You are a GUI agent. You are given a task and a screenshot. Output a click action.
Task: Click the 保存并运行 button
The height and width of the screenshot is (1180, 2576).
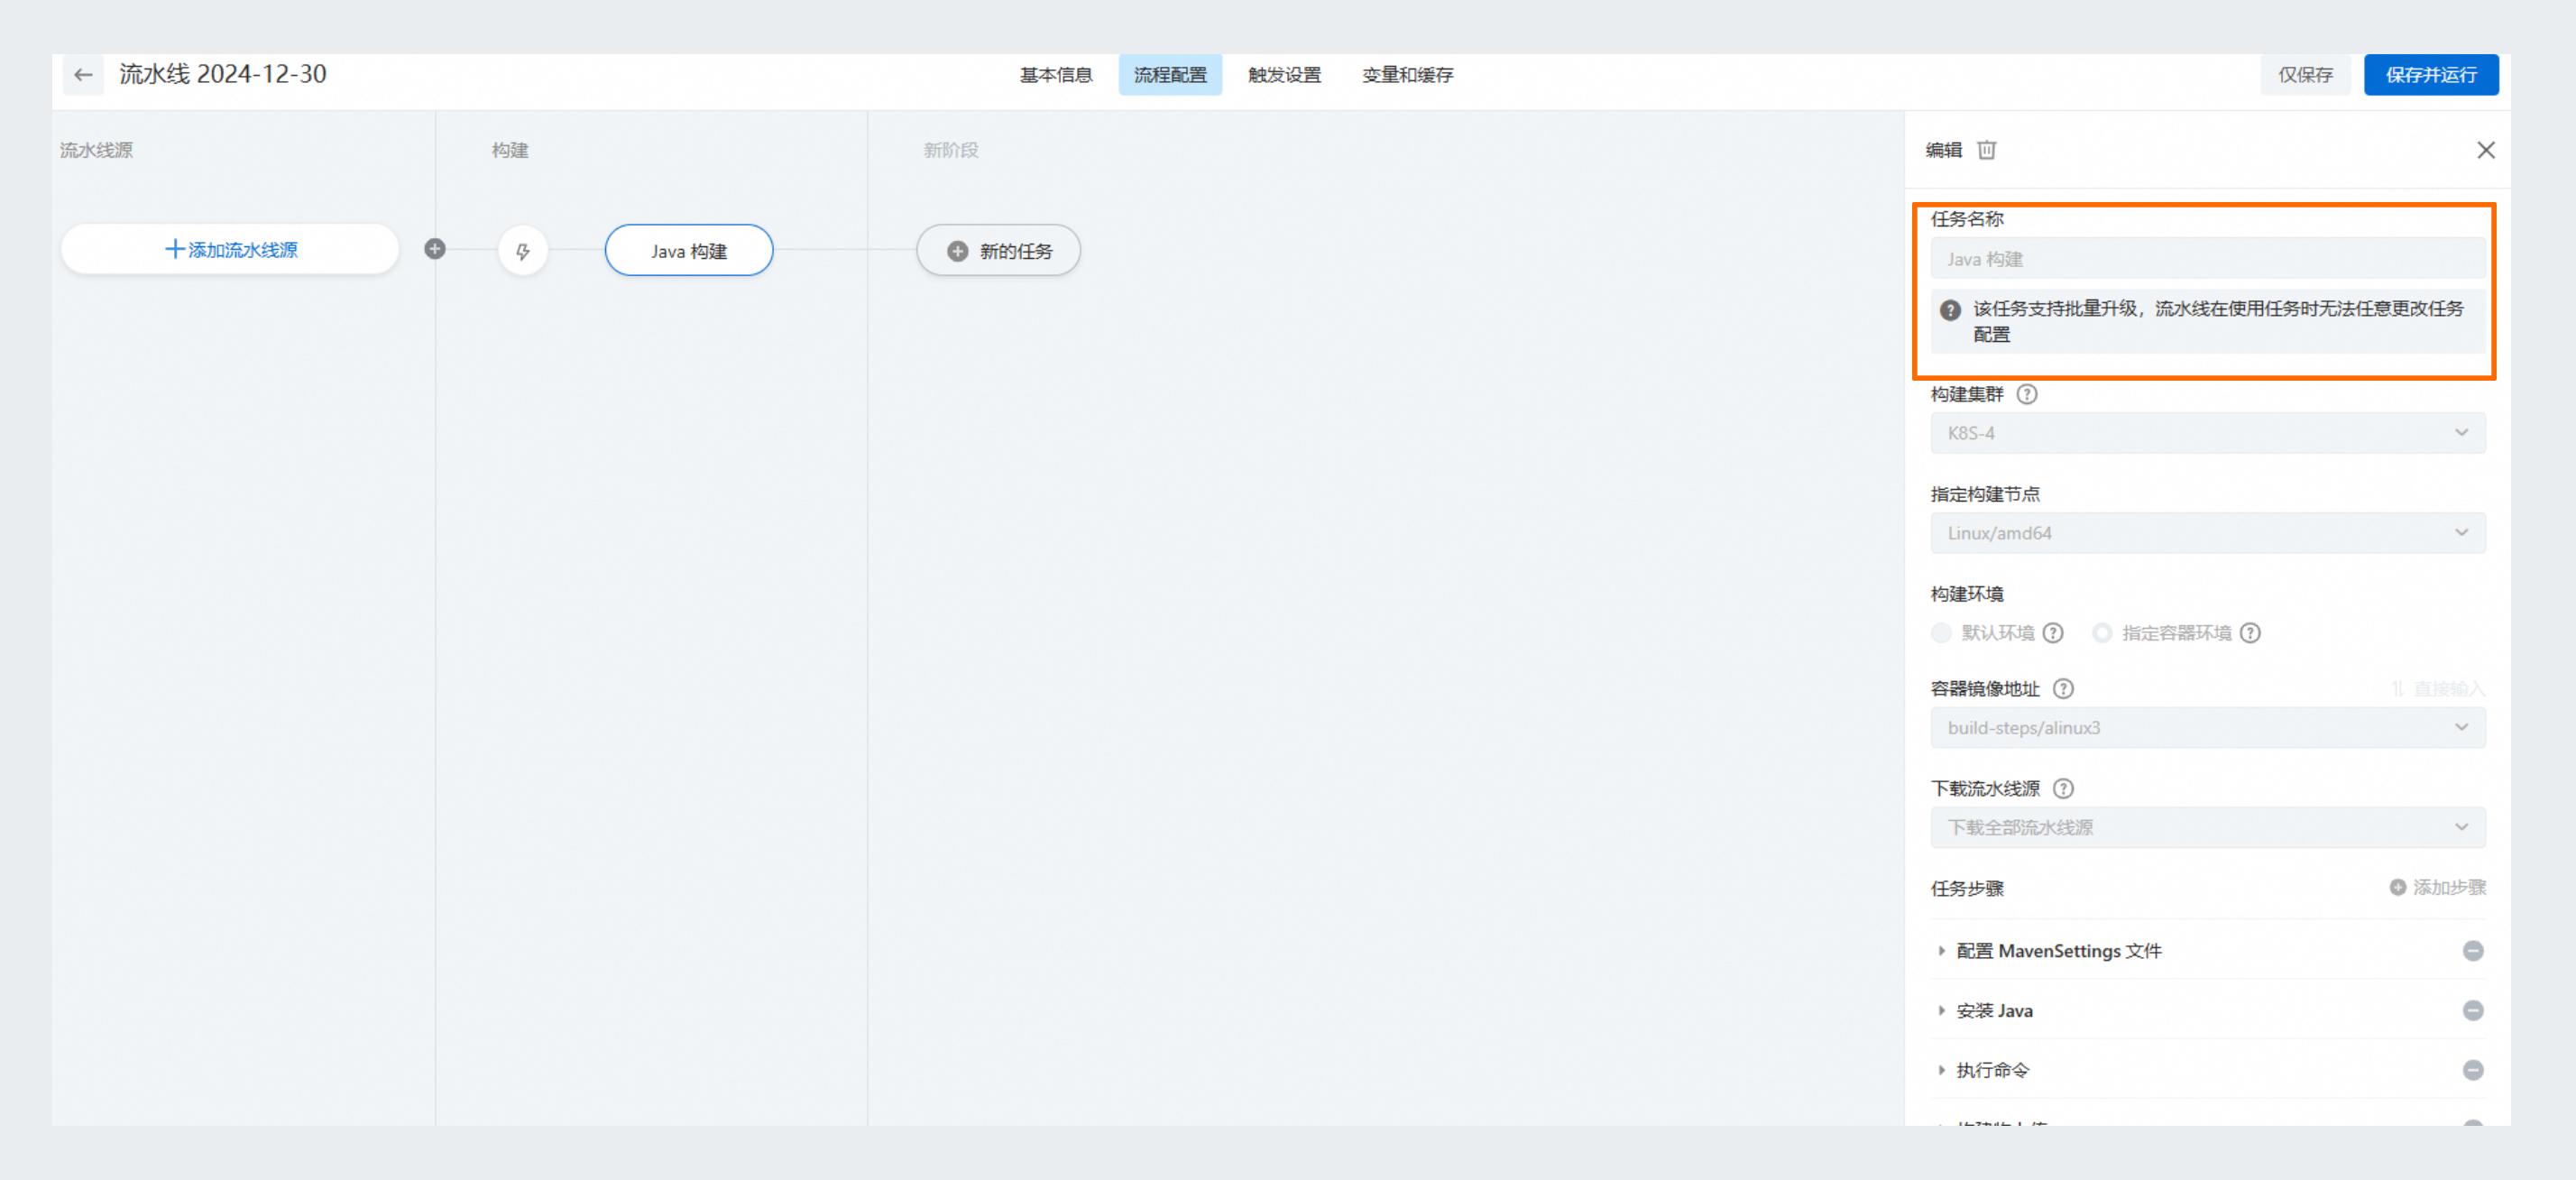2430,75
